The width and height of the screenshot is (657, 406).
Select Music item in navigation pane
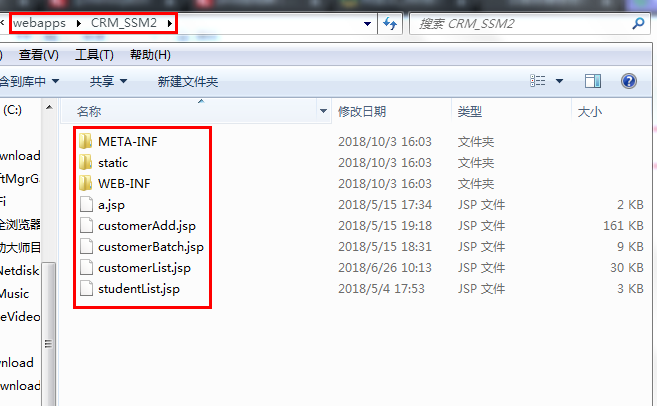click(x=15, y=293)
